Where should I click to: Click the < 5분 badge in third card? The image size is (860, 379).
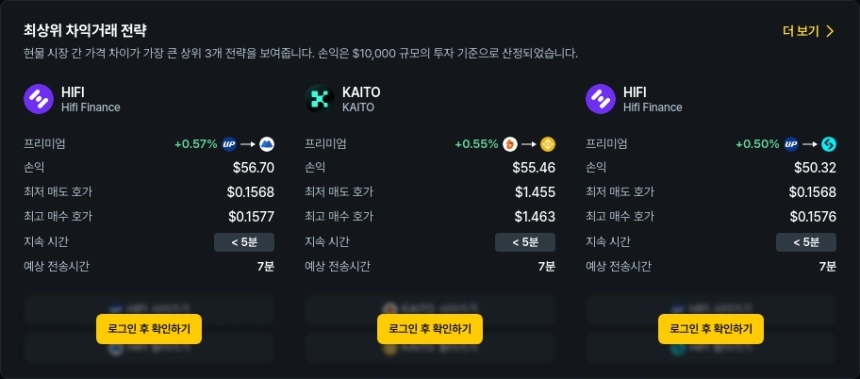click(806, 242)
